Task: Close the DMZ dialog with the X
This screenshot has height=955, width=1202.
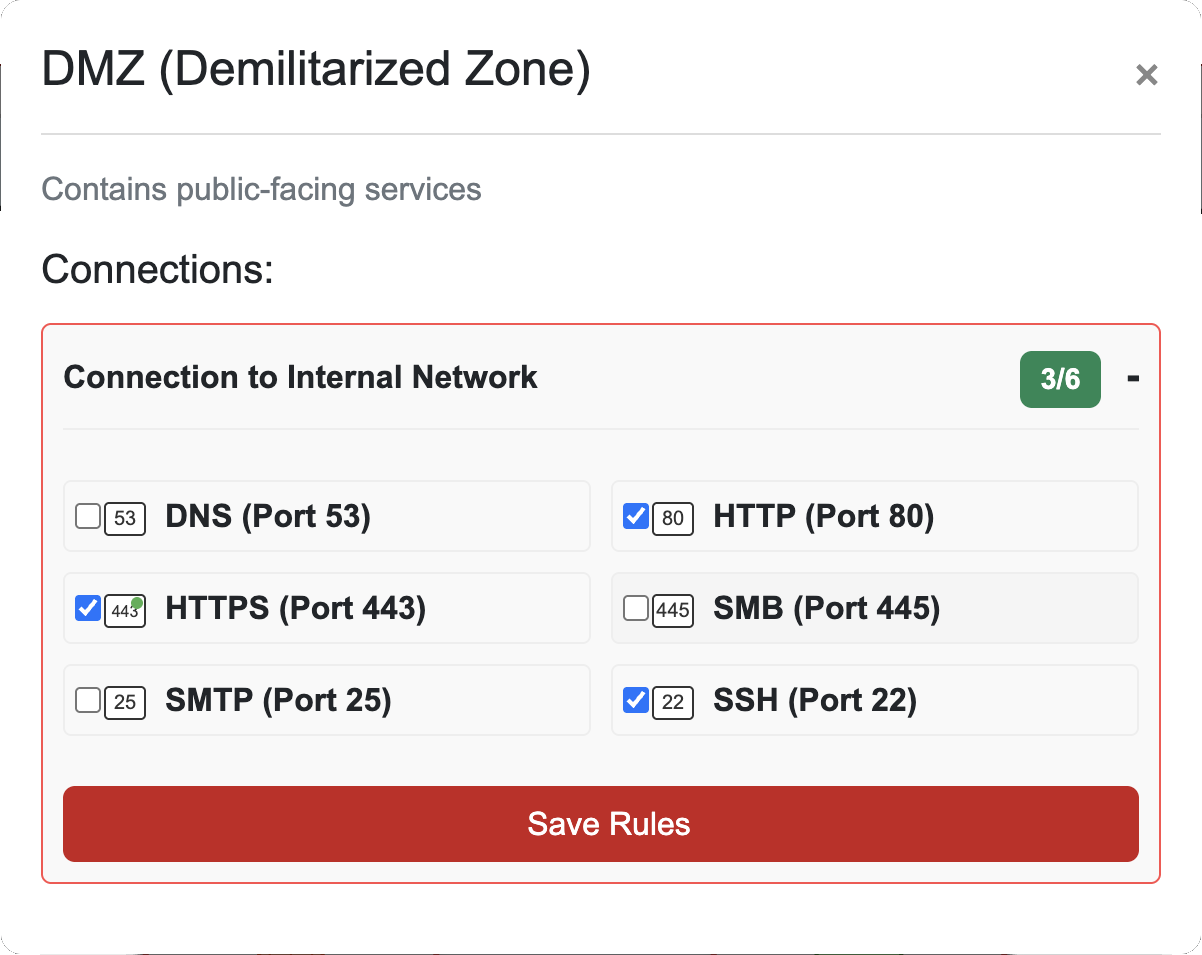Action: 1146,75
